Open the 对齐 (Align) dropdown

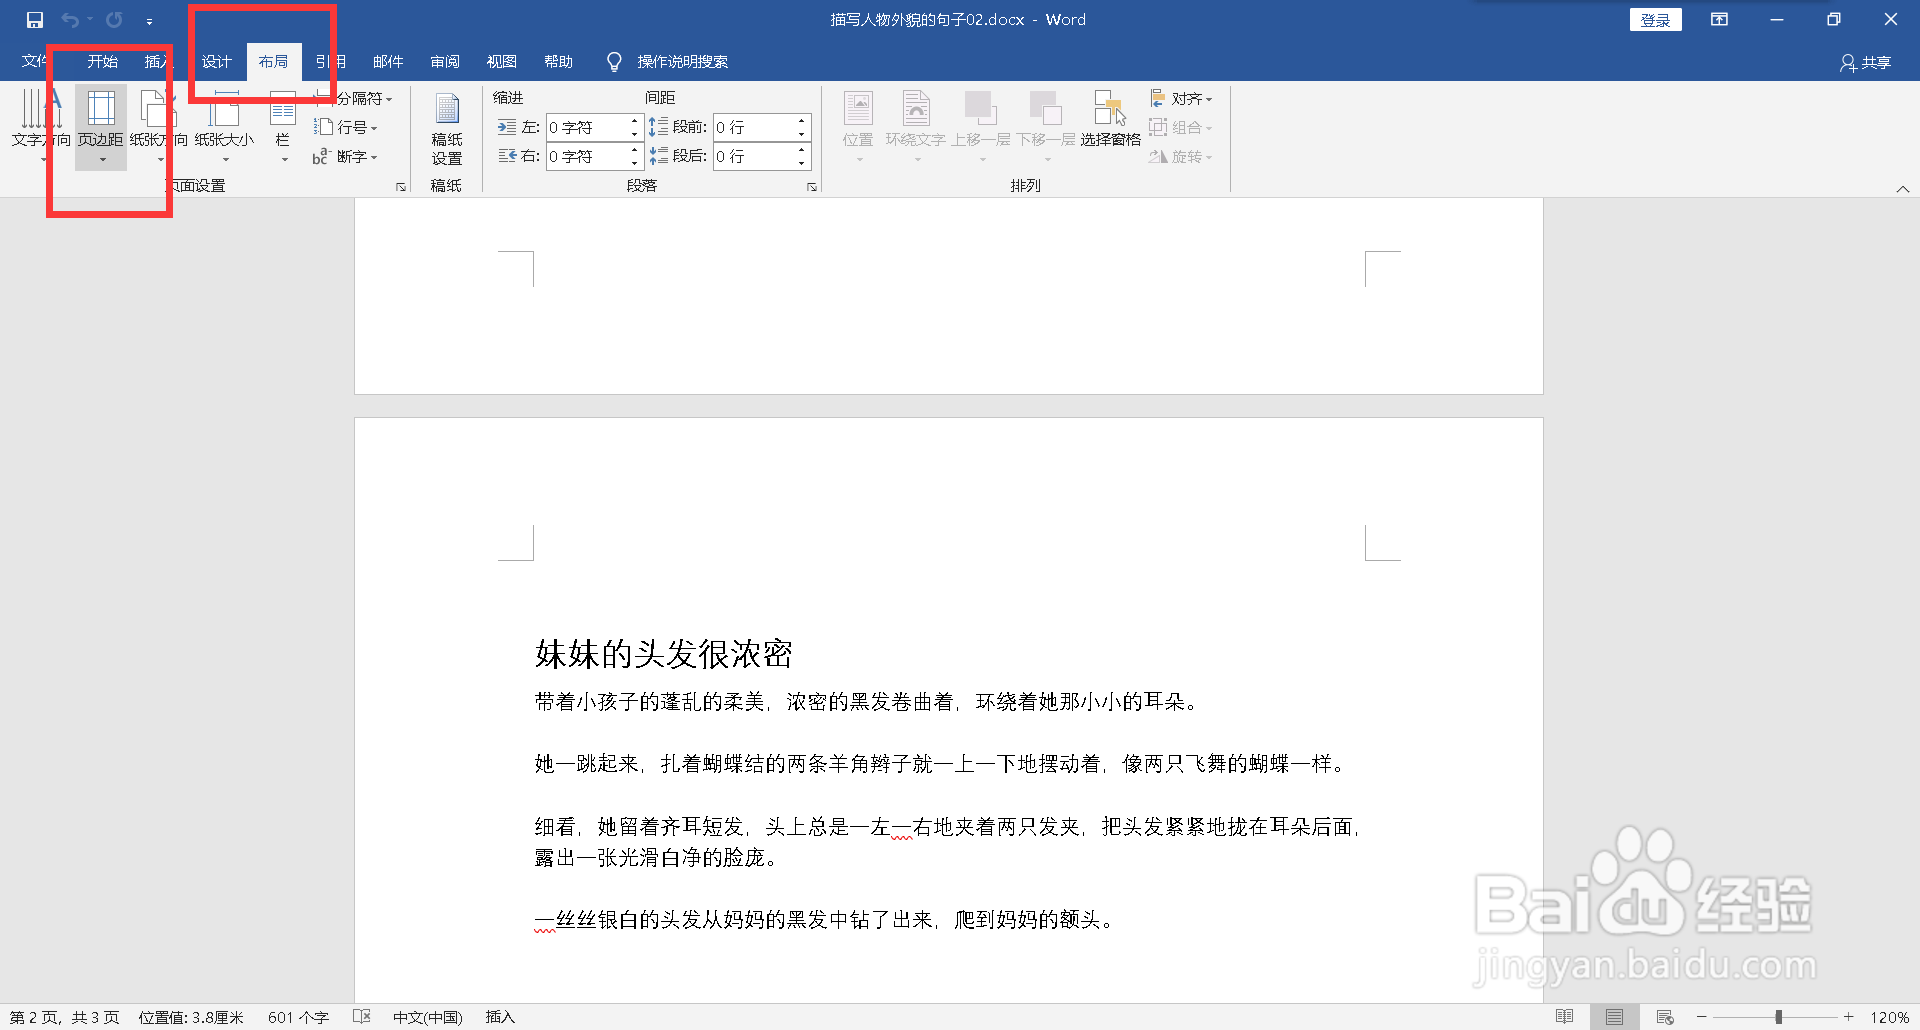click(1183, 98)
